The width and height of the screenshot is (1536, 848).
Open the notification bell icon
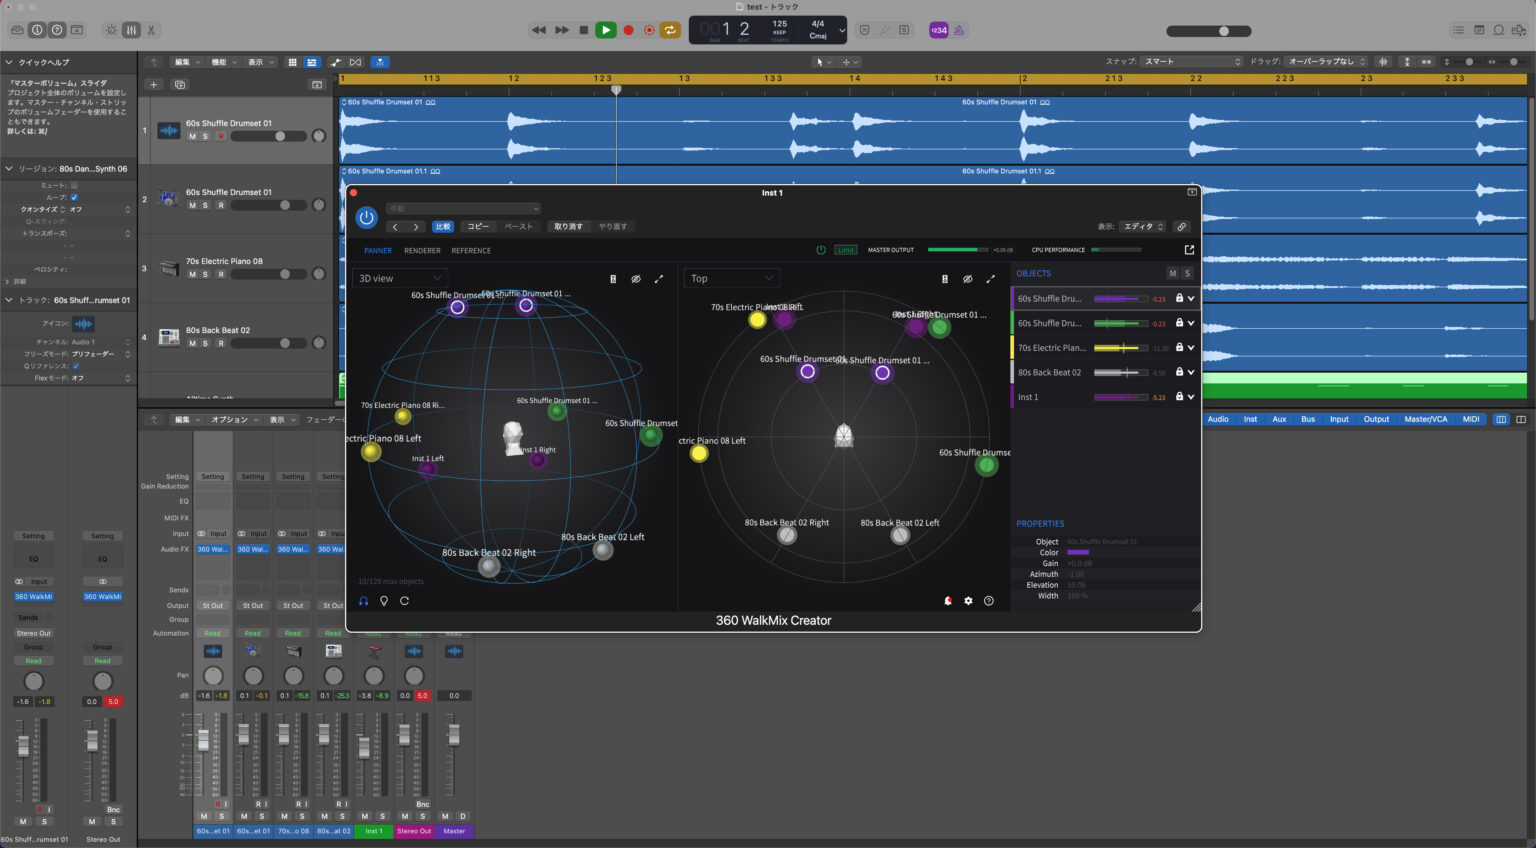[946, 600]
